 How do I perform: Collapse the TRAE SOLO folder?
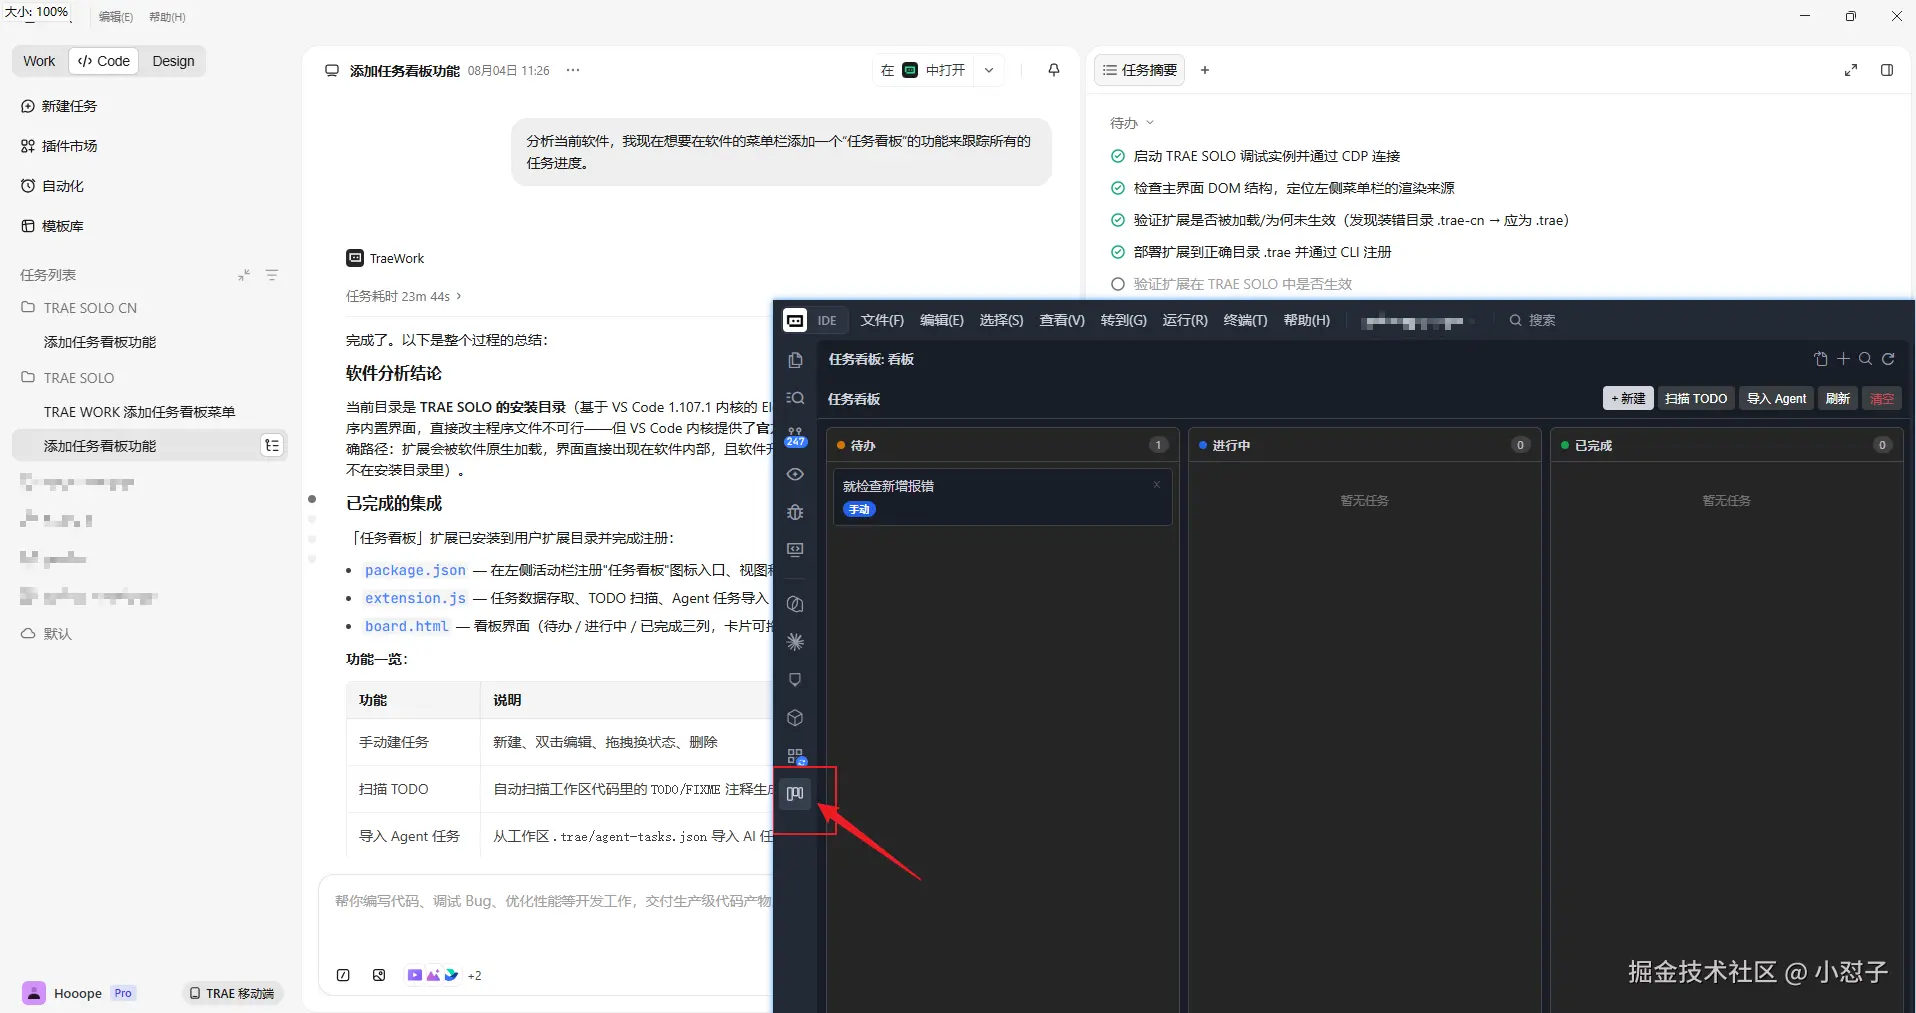68,378
